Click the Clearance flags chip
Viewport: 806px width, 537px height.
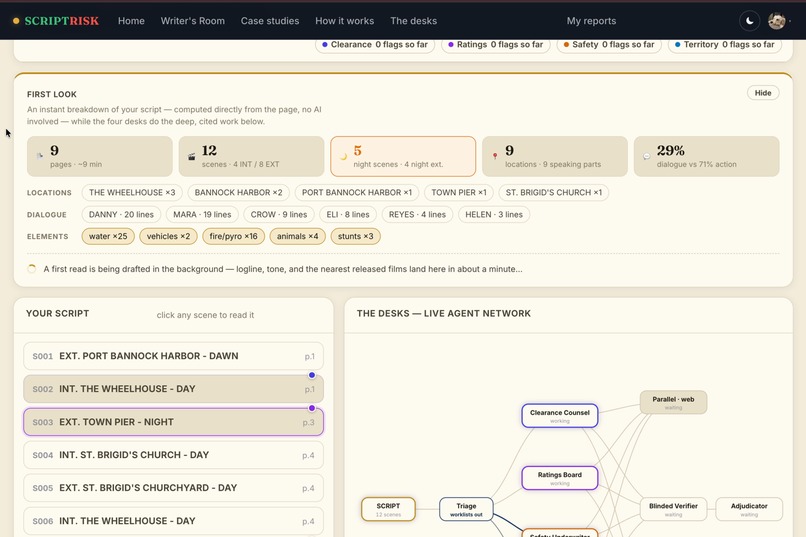click(x=375, y=45)
